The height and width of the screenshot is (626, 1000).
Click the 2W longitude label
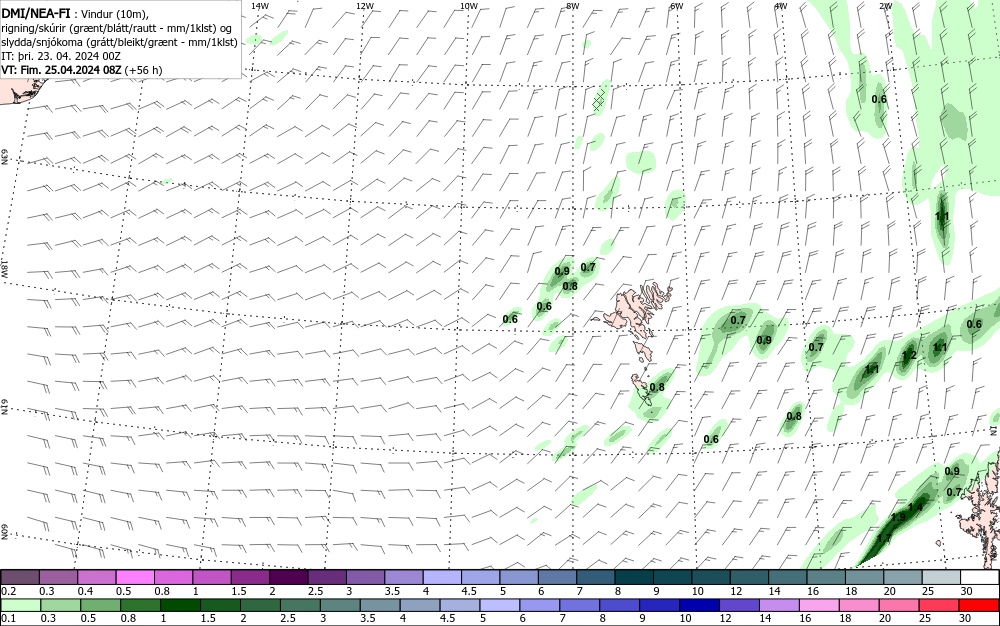[885, 6]
